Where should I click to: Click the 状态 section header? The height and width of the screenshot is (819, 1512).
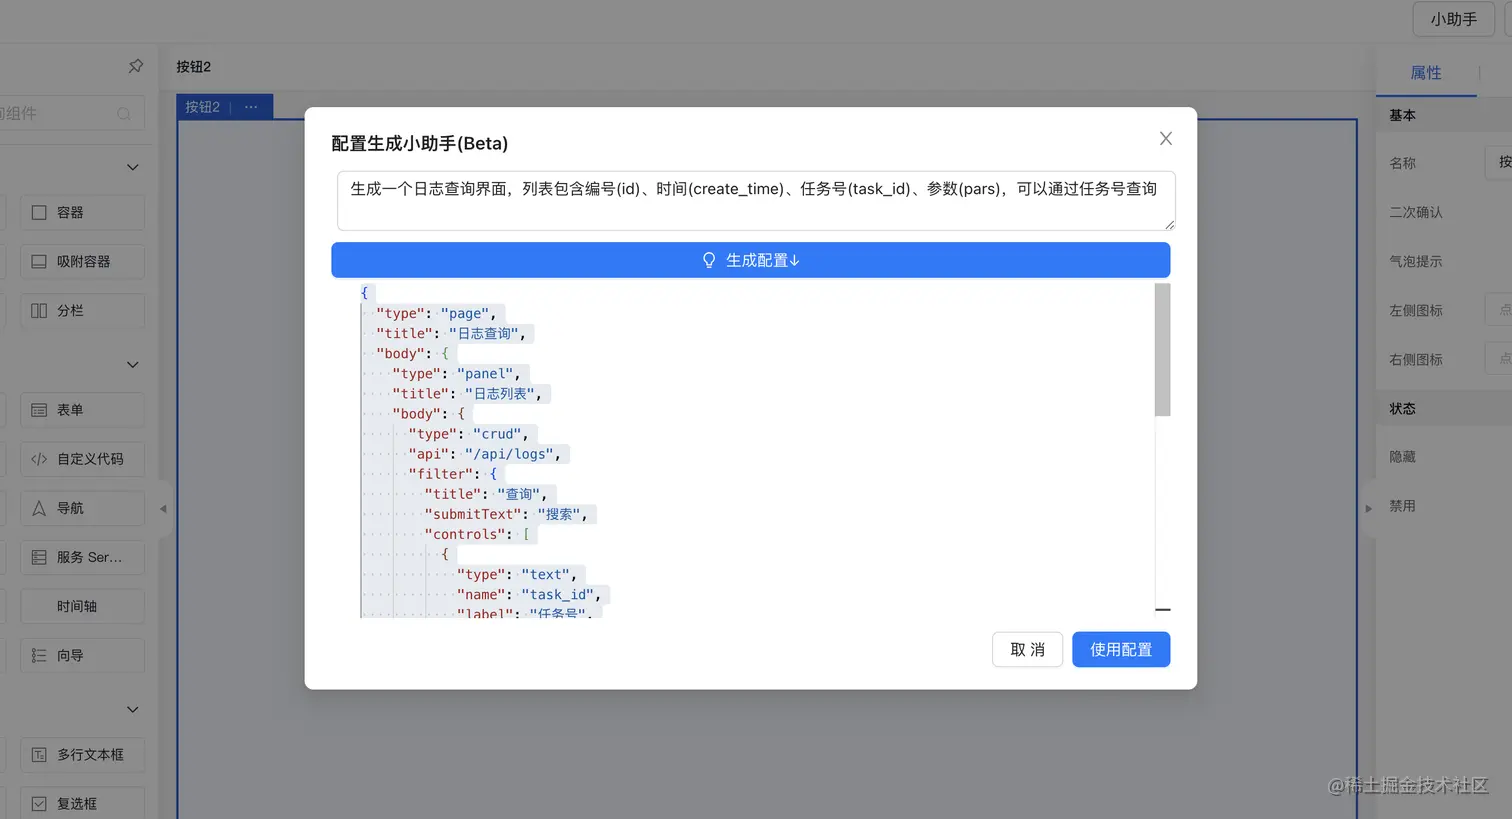click(1444, 408)
